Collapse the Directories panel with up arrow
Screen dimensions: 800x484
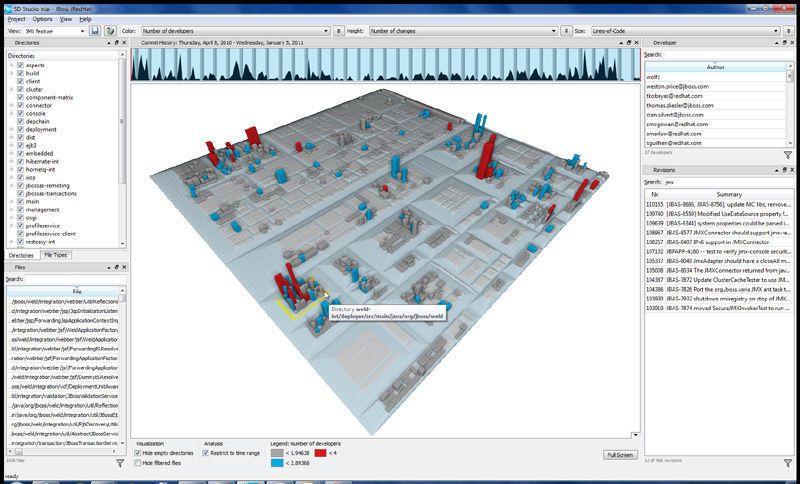(109, 43)
